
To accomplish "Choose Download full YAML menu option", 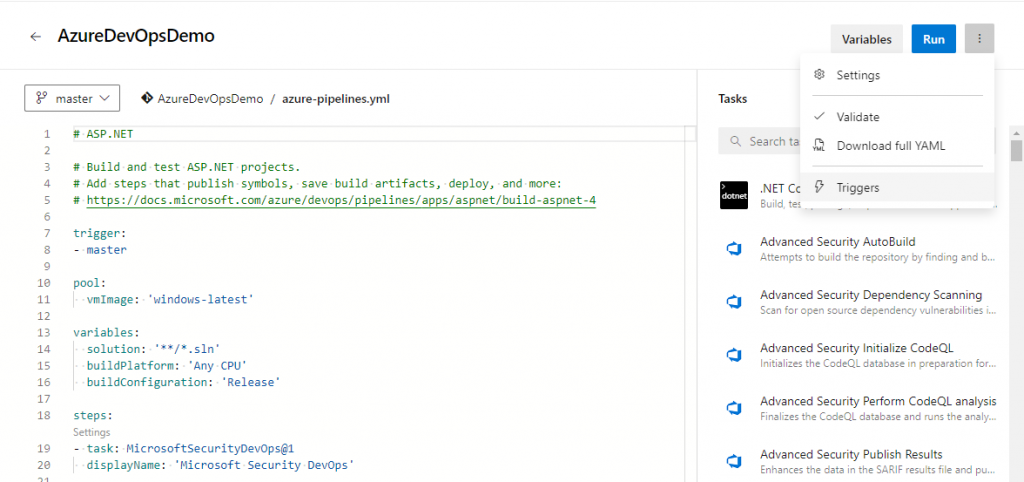I will tap(890, 146).
